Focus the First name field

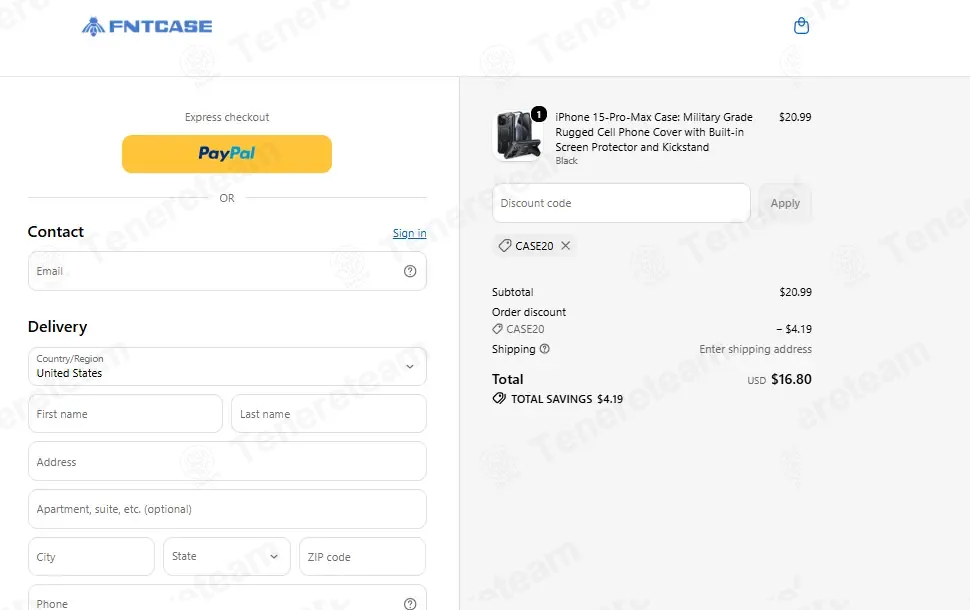point(125,414)
